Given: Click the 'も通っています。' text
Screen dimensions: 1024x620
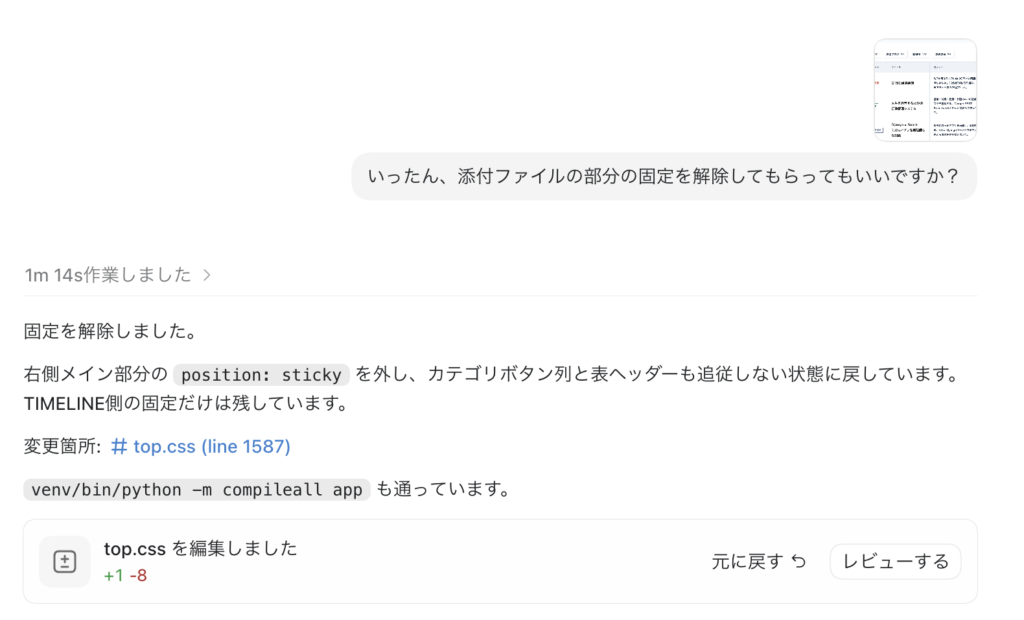Looking at the screenshot, I should tap(444, 489).
